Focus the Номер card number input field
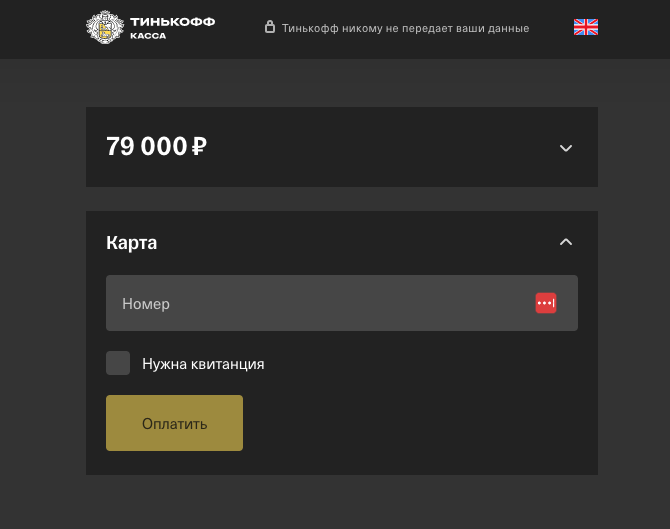 [x=342, y=303]
